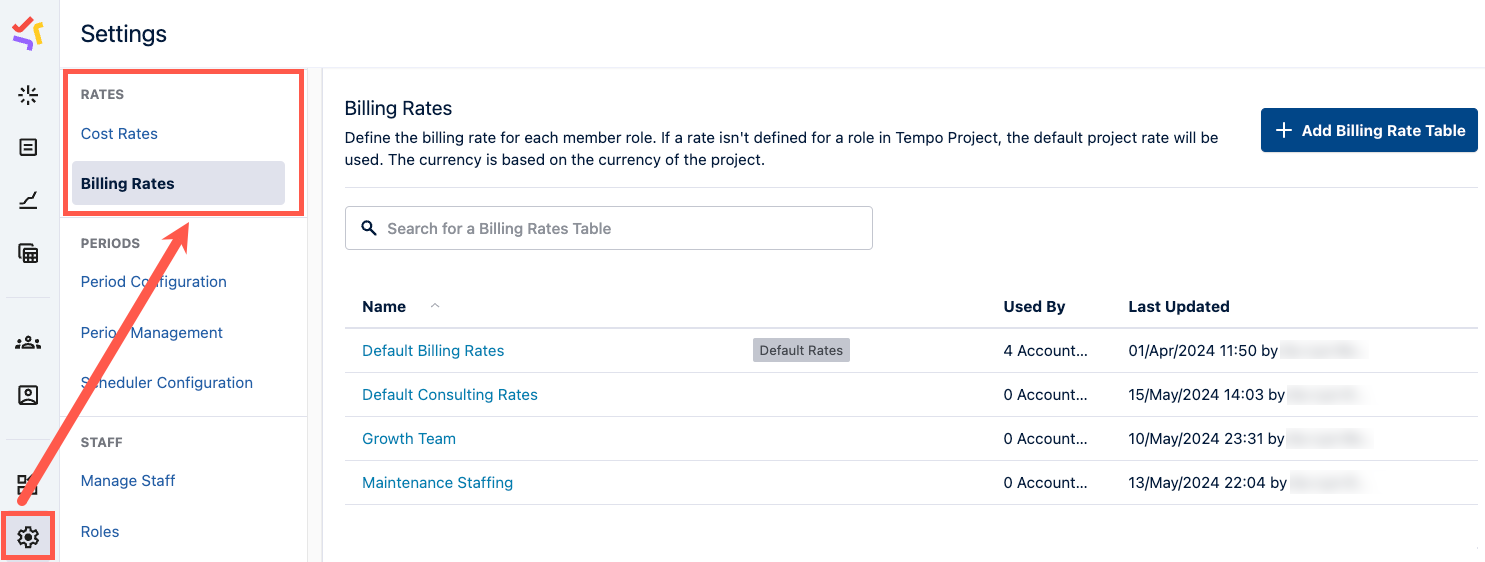This screenshot has width=1485, height=562.
Task: Open the line chart icon in sidebar
Action: (x=28, y=201)
